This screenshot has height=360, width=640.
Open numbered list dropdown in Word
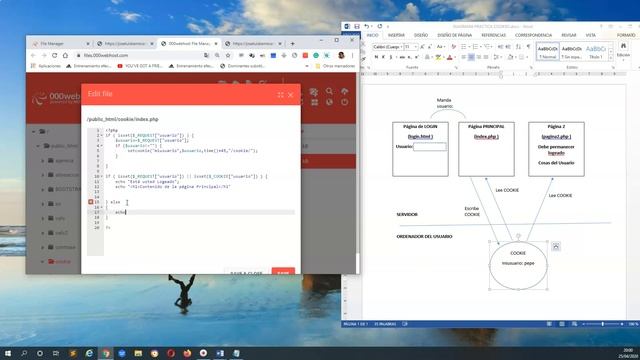click(480, 47)
